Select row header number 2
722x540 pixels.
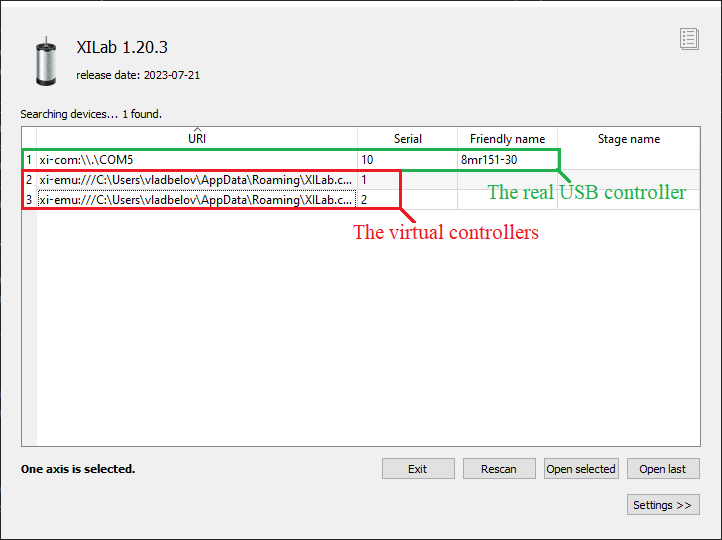(29, 180)
